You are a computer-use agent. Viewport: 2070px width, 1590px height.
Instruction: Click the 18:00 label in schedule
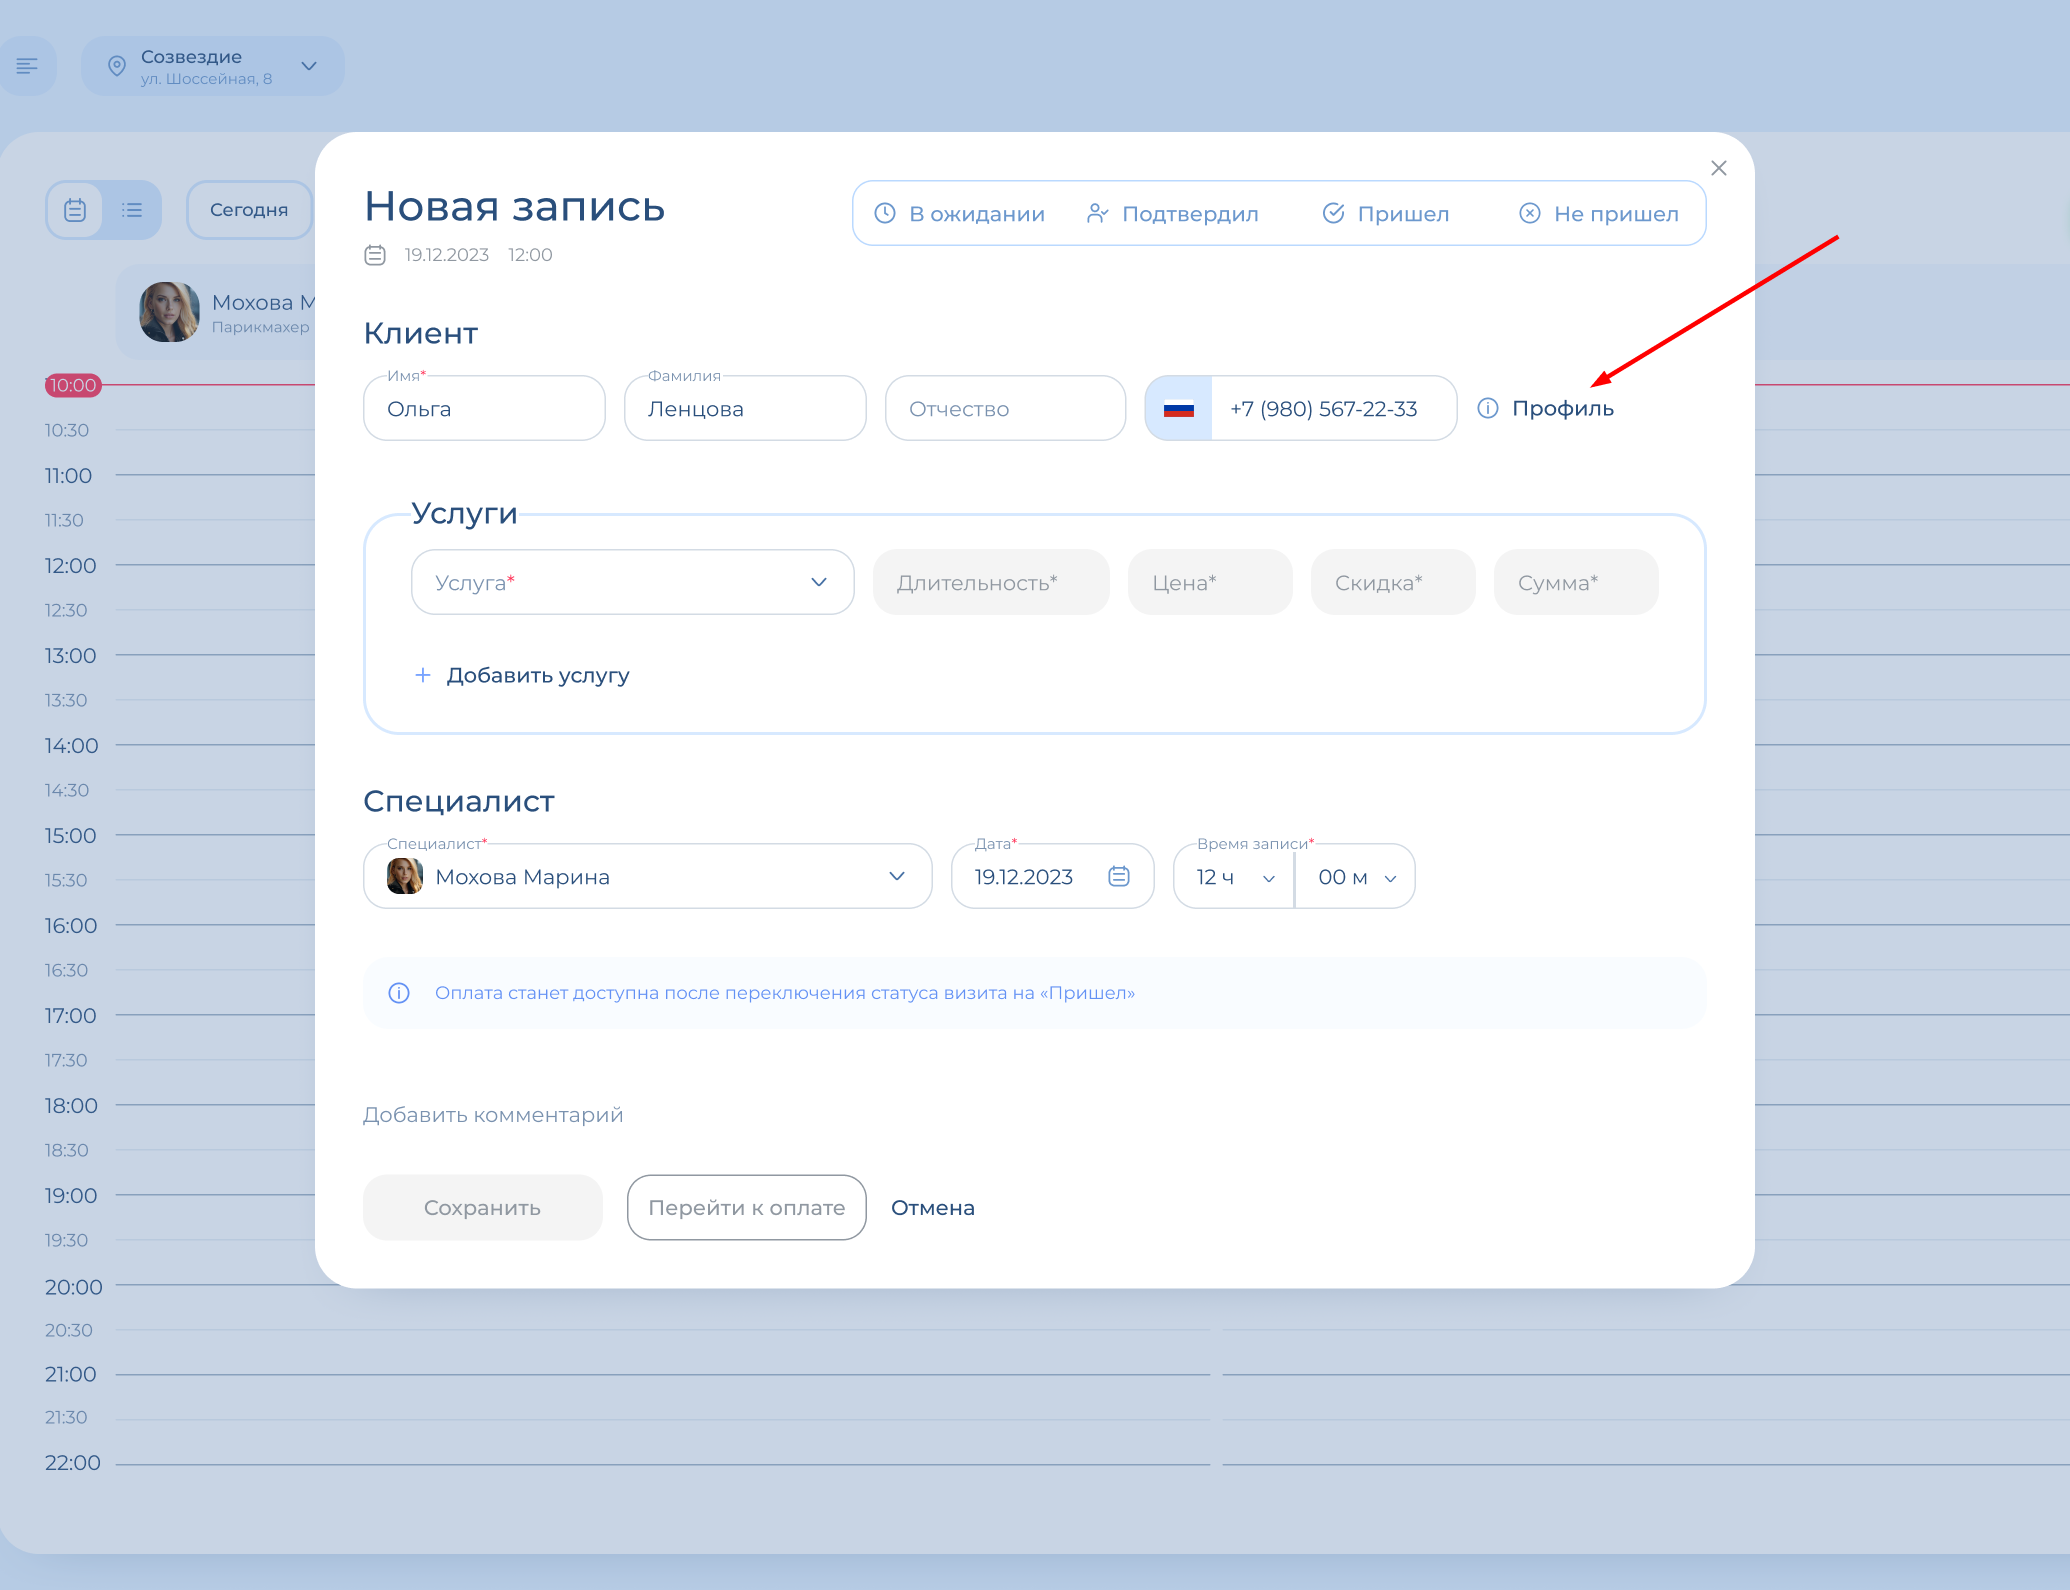(71, 1106)
